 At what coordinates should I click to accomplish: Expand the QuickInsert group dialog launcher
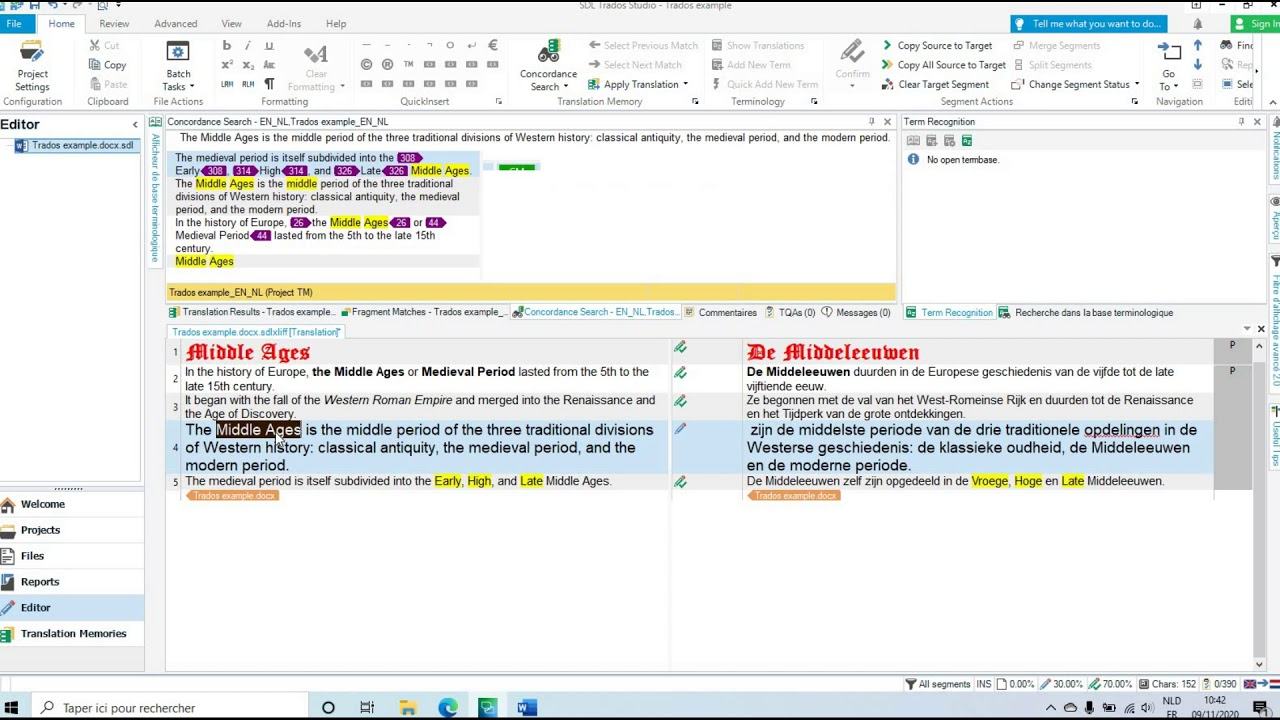[x=499, y=101]
